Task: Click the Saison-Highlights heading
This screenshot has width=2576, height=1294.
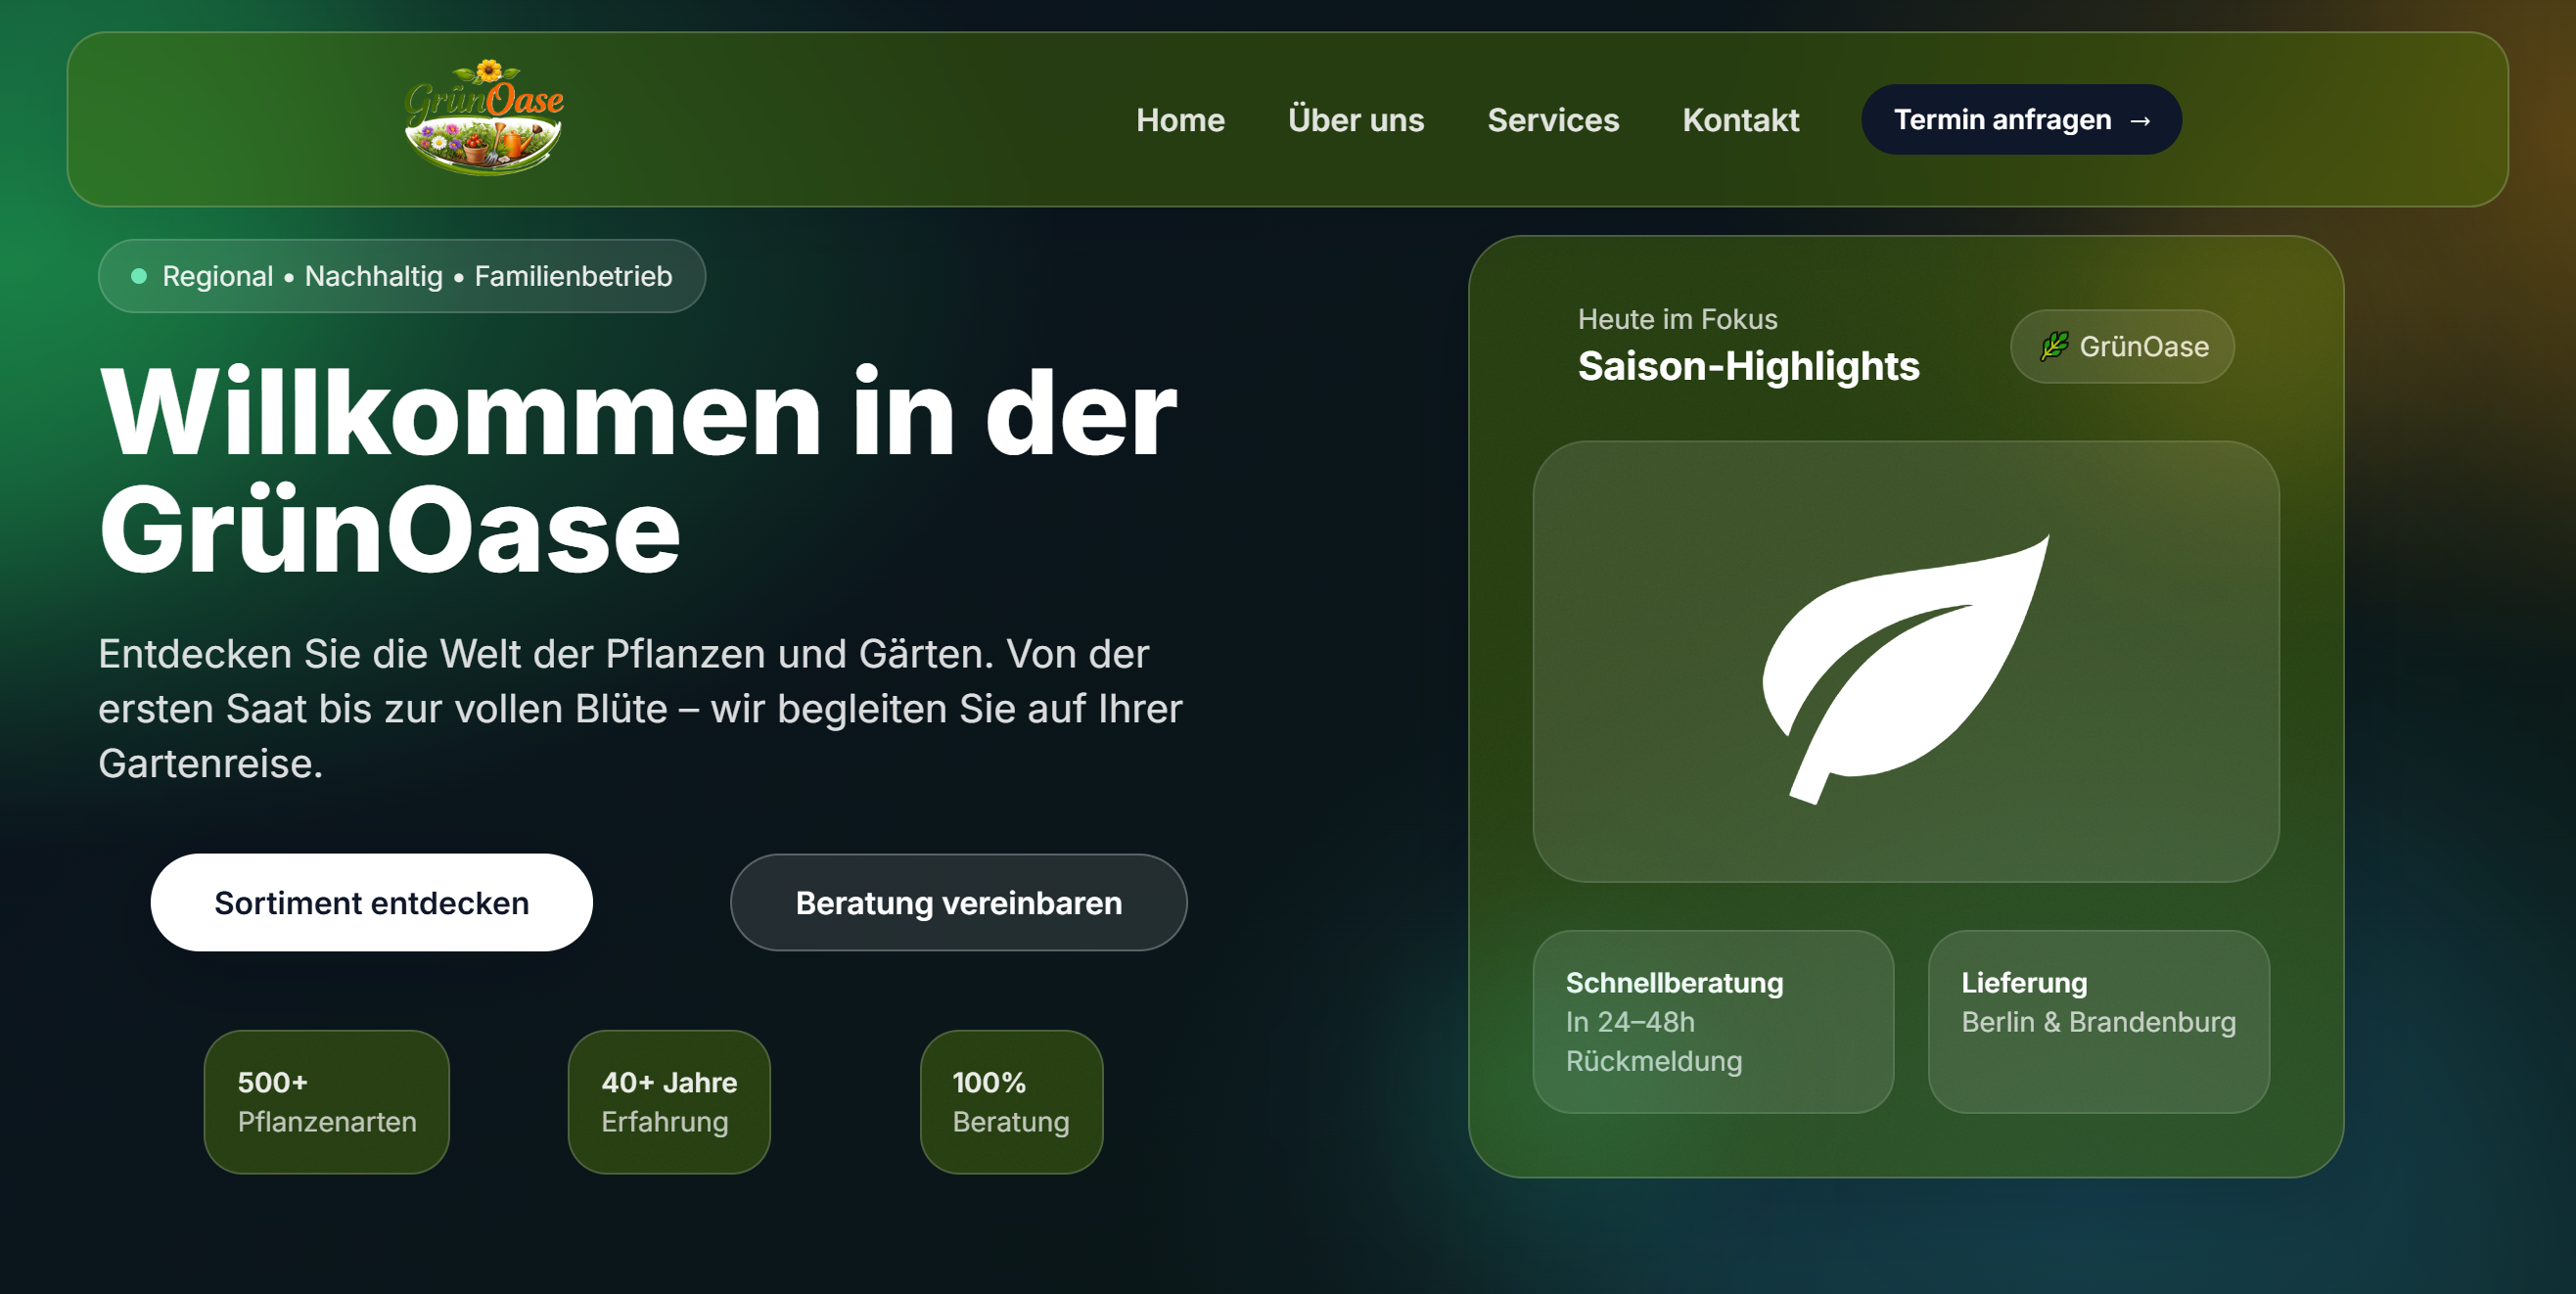Action: click(x=1748, y=366)
